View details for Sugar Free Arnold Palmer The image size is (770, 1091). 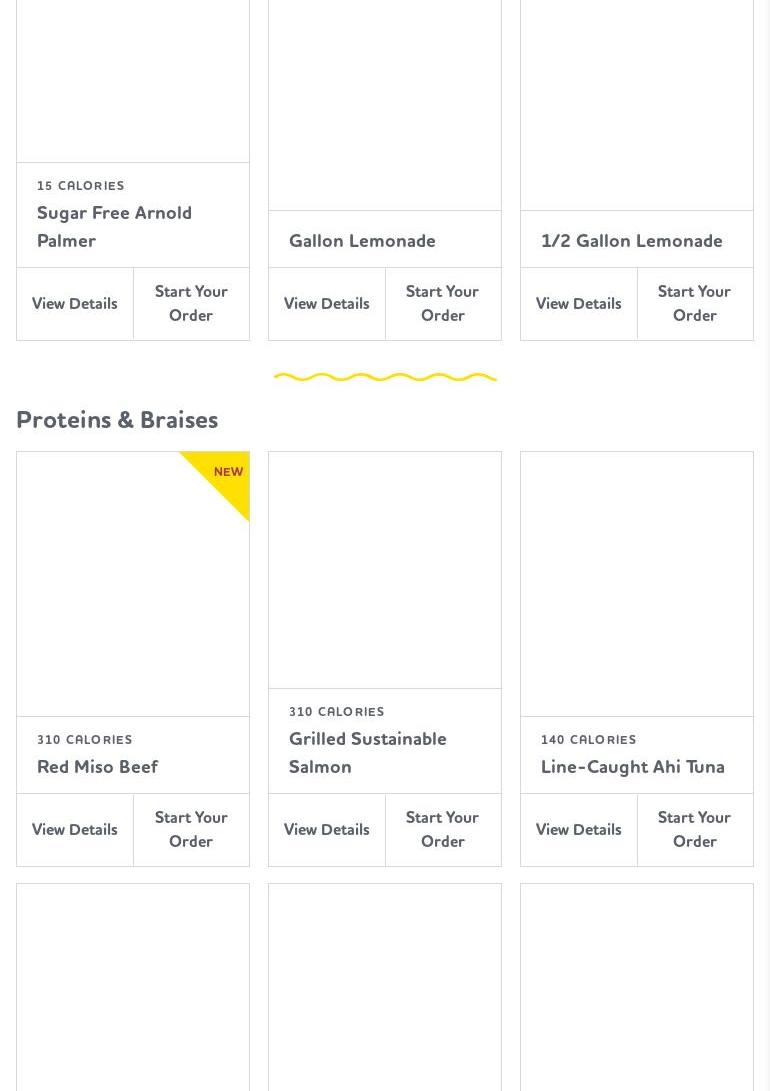click(x=74, y=303)
